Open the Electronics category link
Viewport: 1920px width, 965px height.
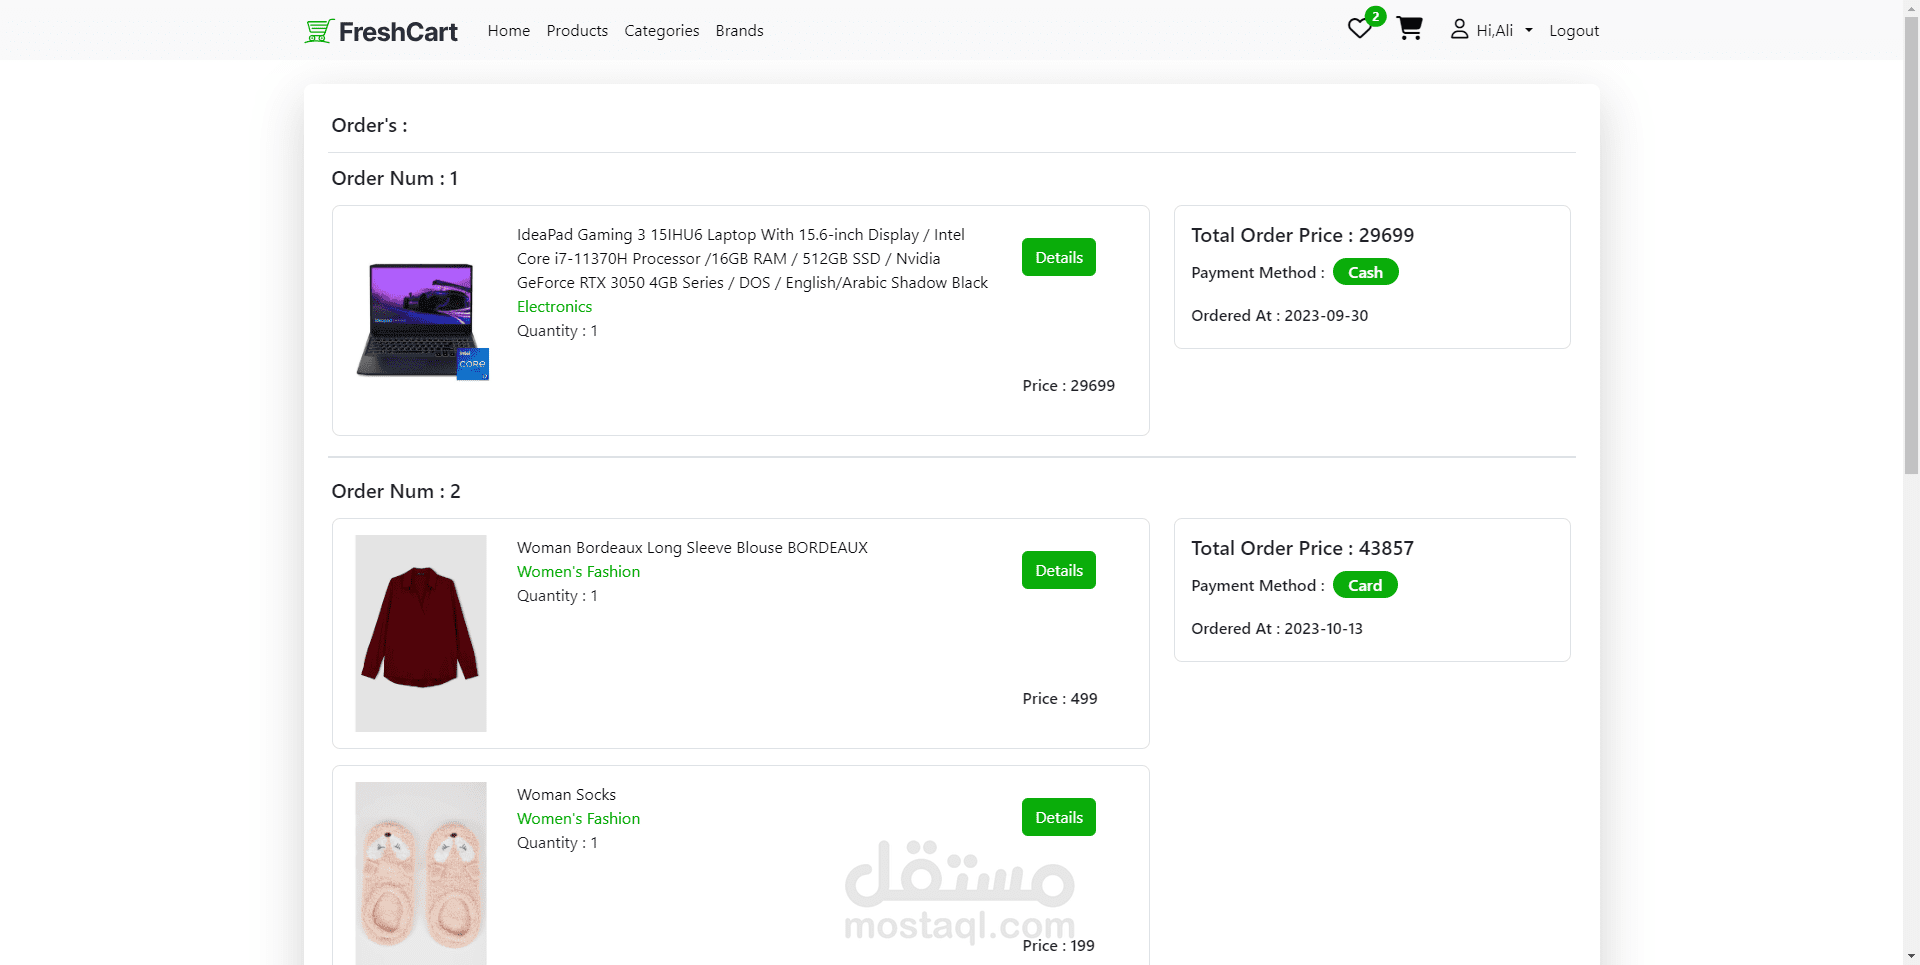(x=554, y=306)
